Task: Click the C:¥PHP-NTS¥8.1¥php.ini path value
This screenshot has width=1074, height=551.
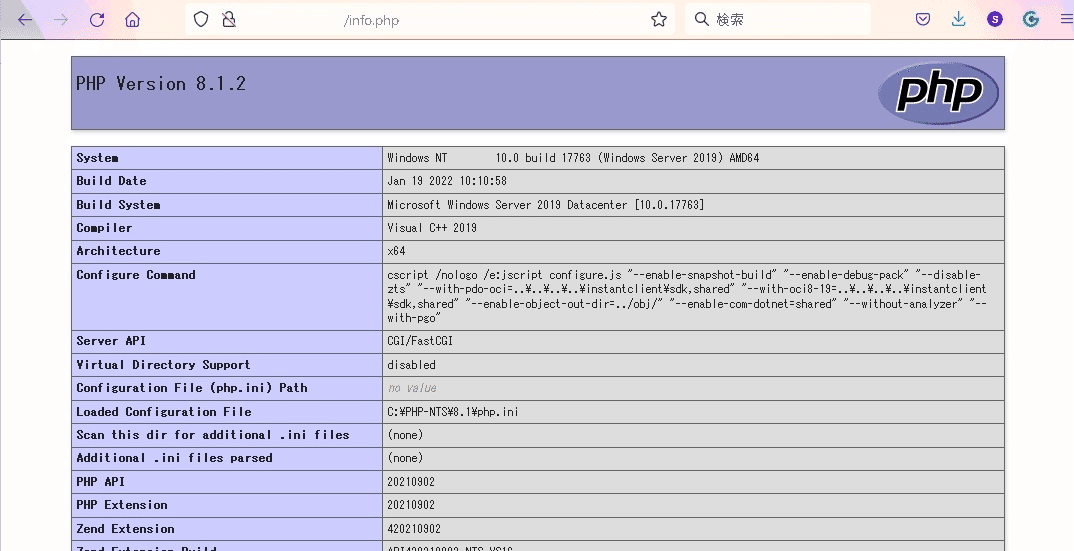Action: click(x=453, y=412)
